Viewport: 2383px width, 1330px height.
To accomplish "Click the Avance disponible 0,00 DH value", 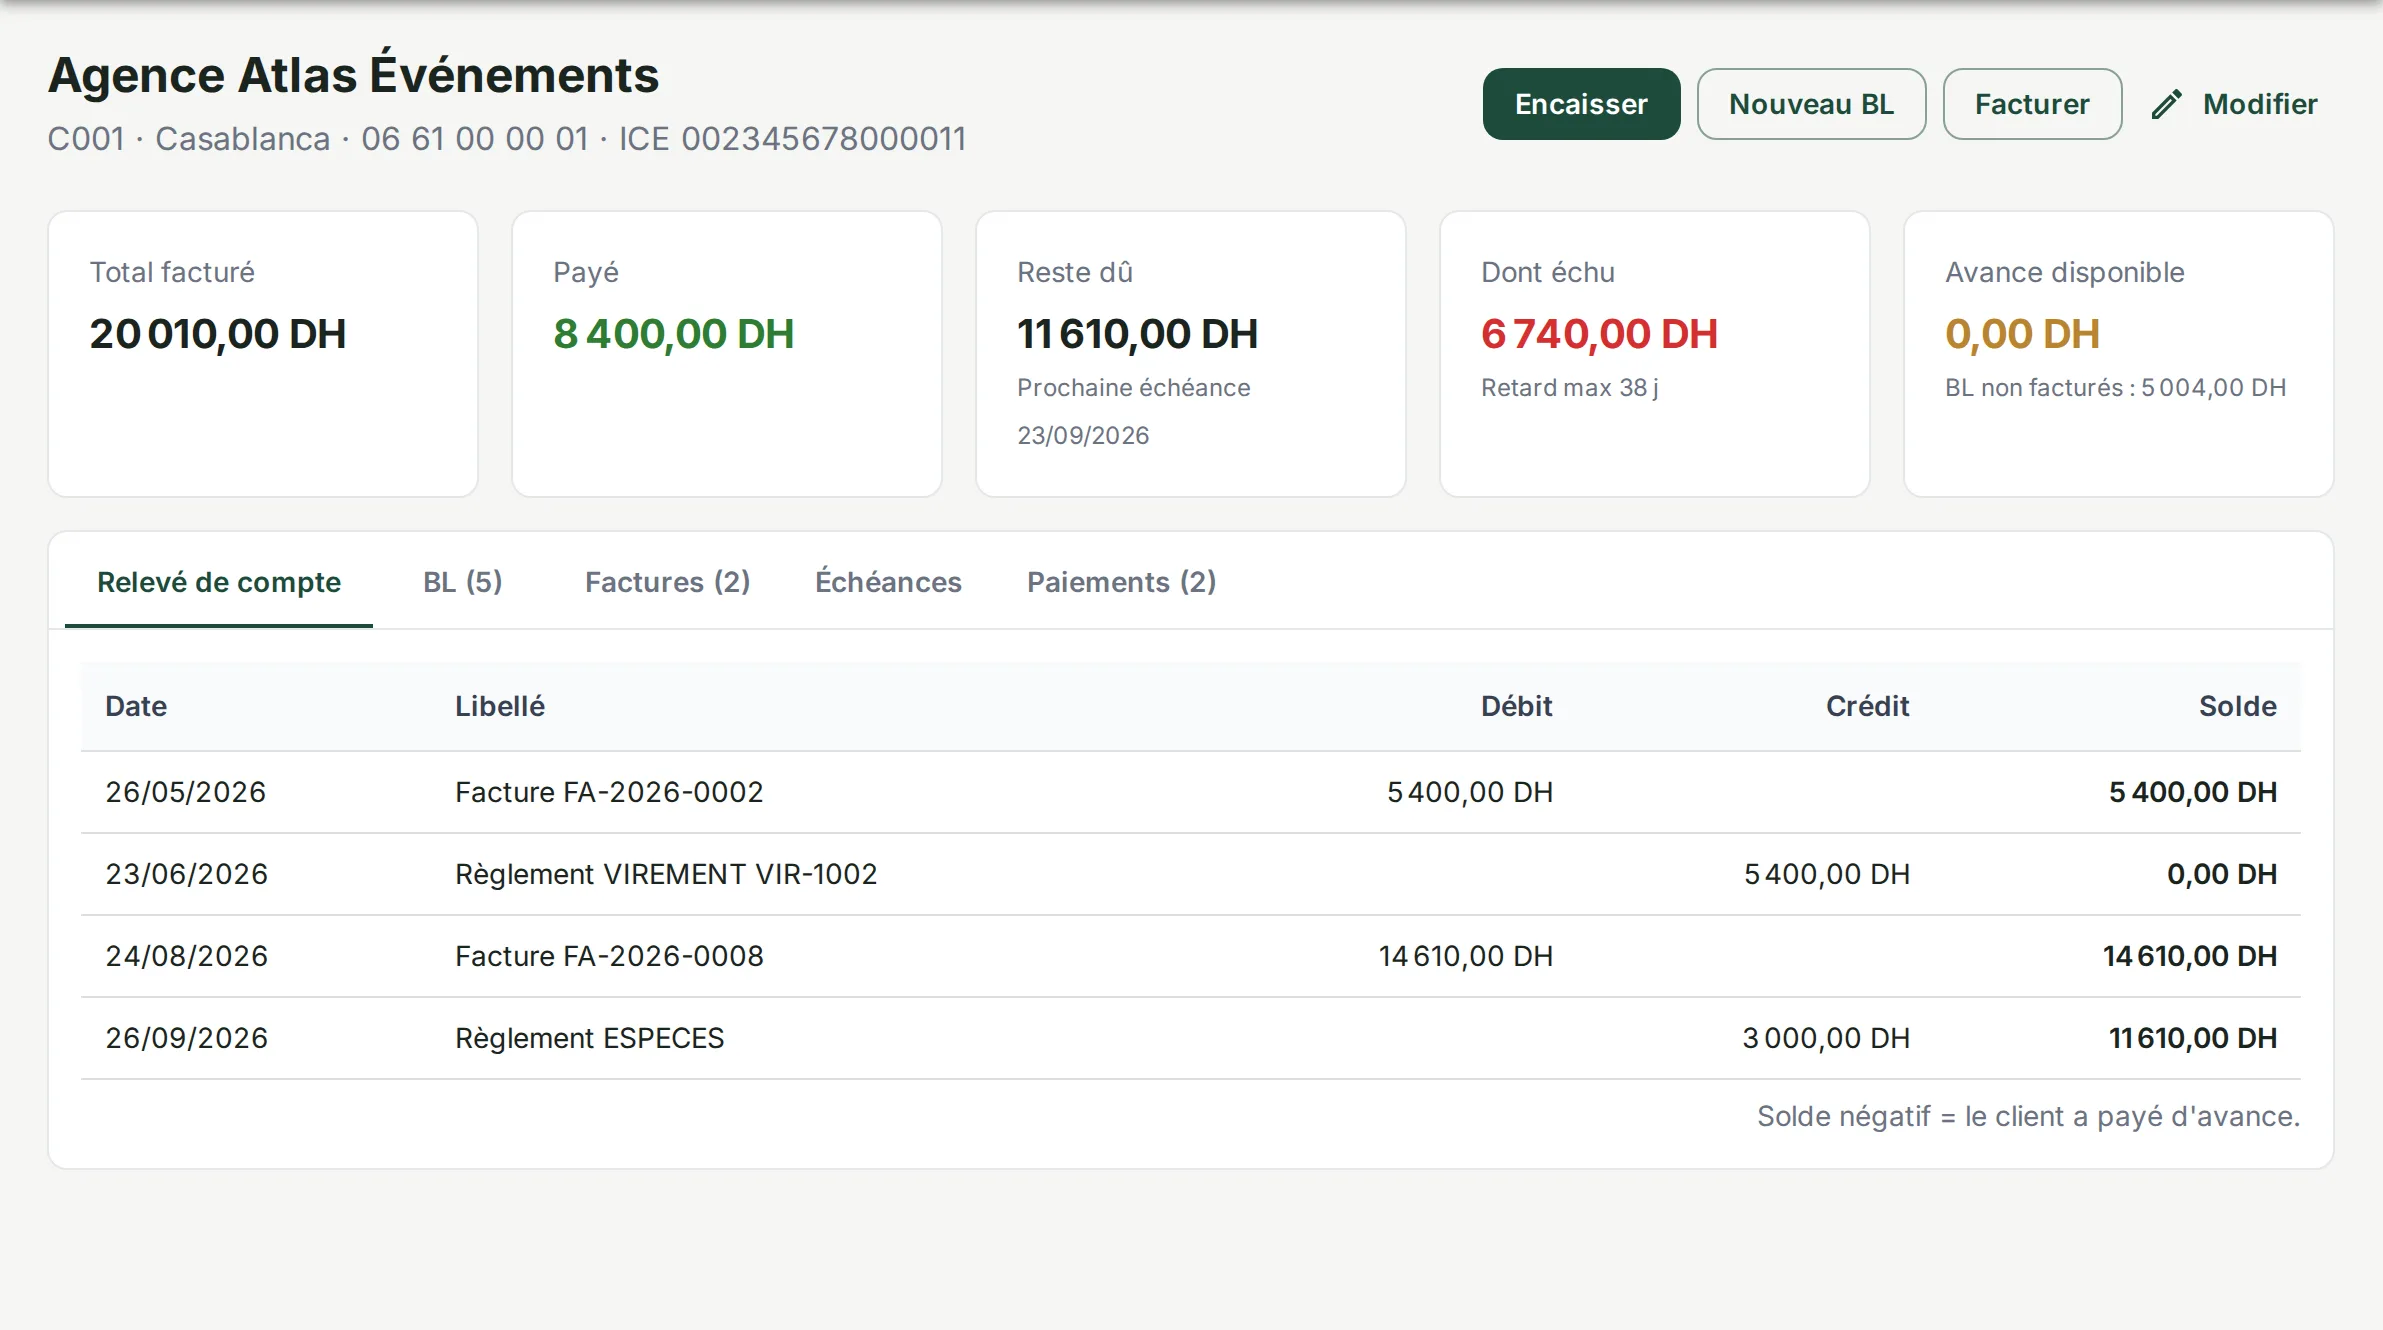I will pyautogui.click(x=2022, y=334).
